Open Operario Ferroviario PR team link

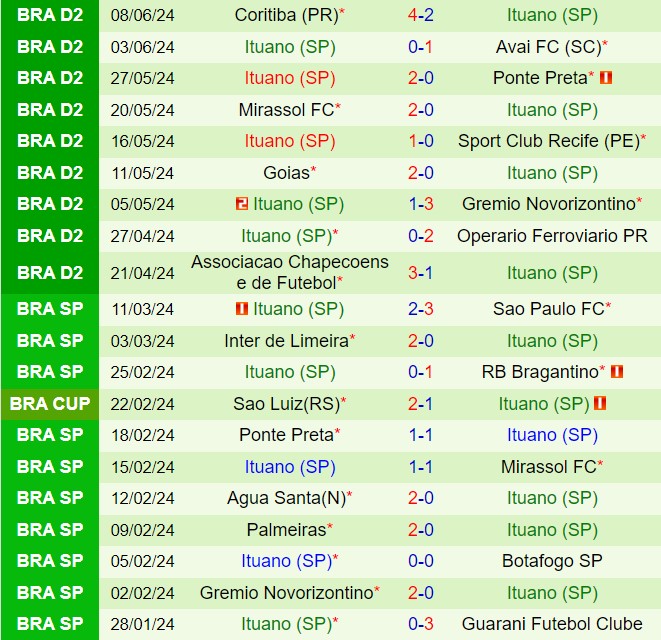coord(552,236)
